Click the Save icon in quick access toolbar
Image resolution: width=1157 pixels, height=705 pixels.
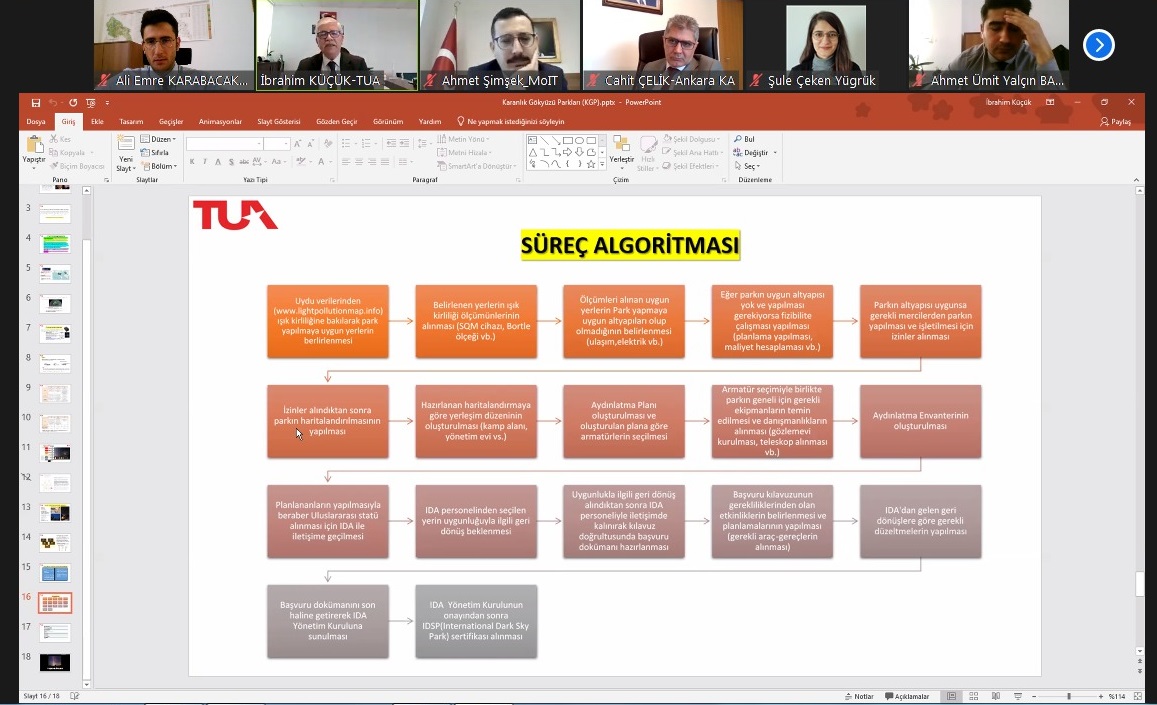(36, 102)
